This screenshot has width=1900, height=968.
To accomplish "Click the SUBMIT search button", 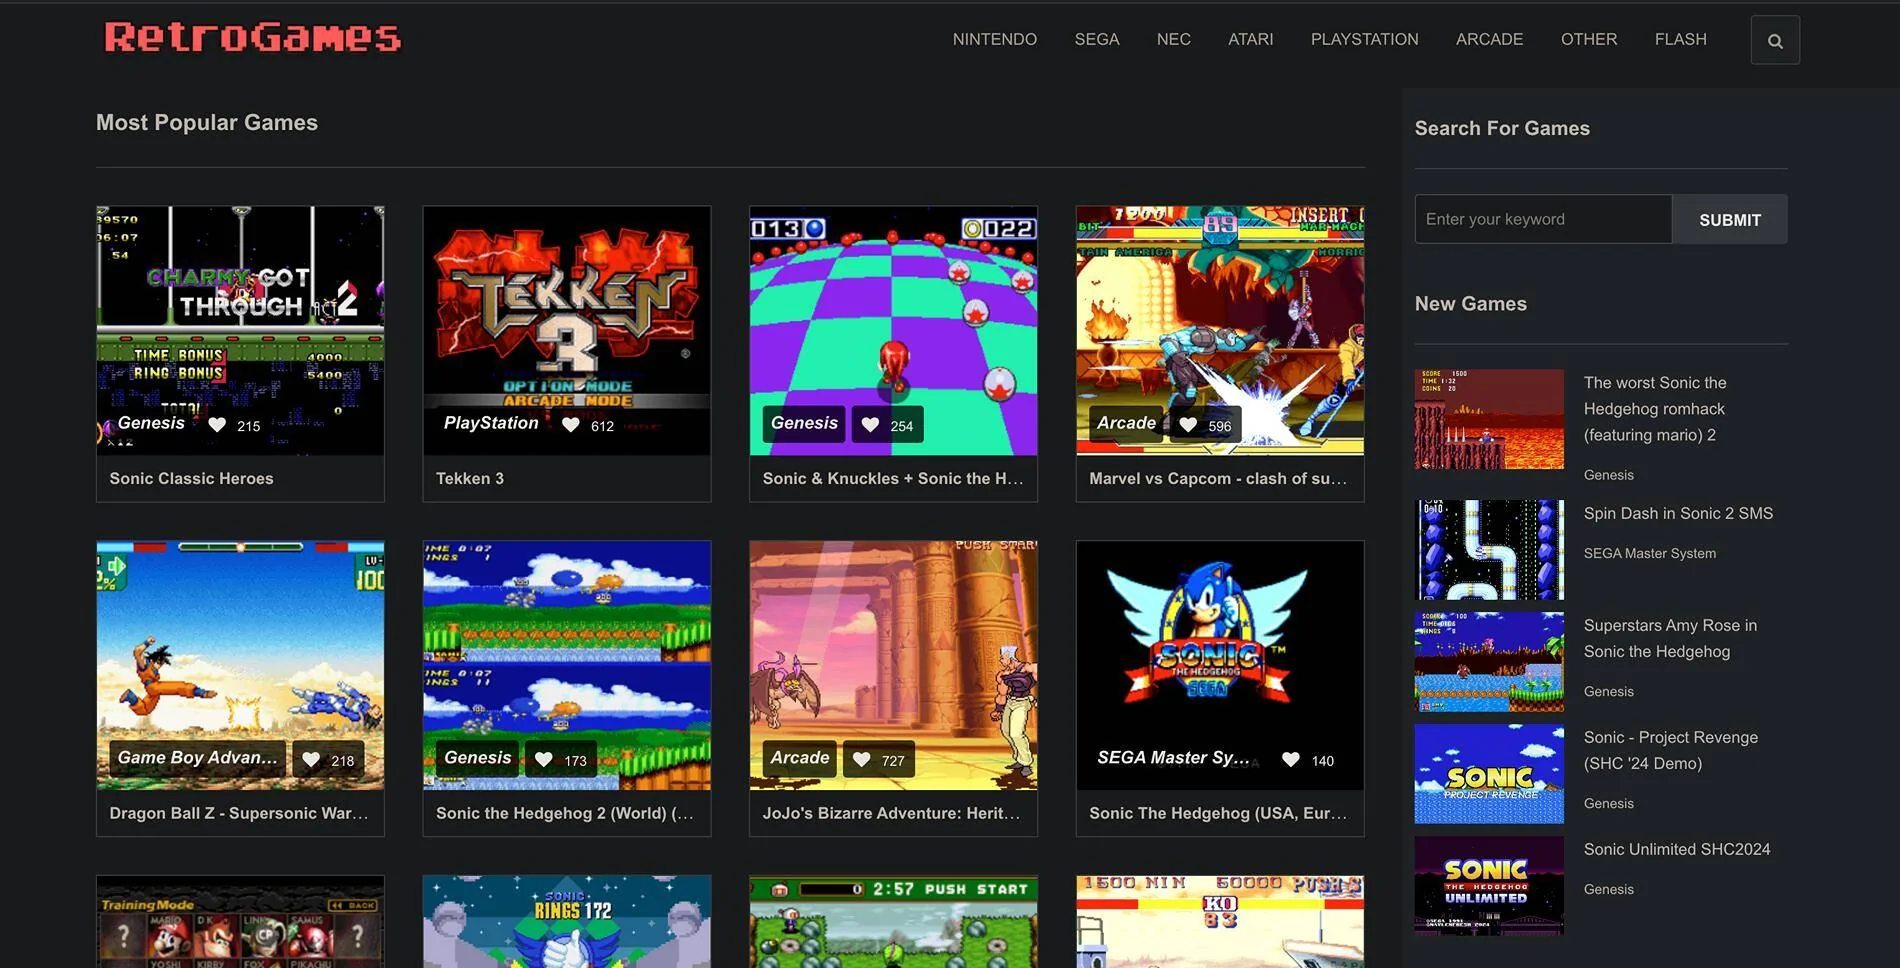I will pos(1730,219).
